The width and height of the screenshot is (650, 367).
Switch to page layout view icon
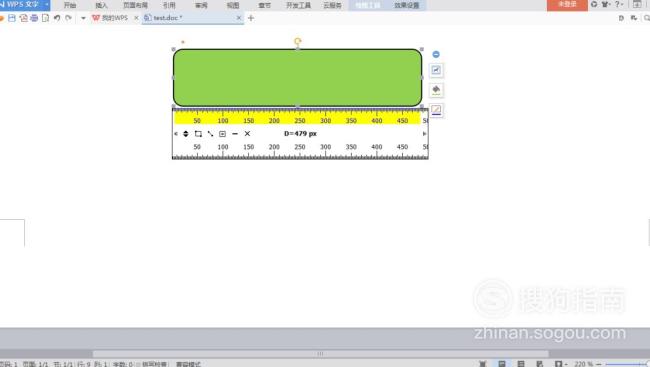tap(502, 364)
